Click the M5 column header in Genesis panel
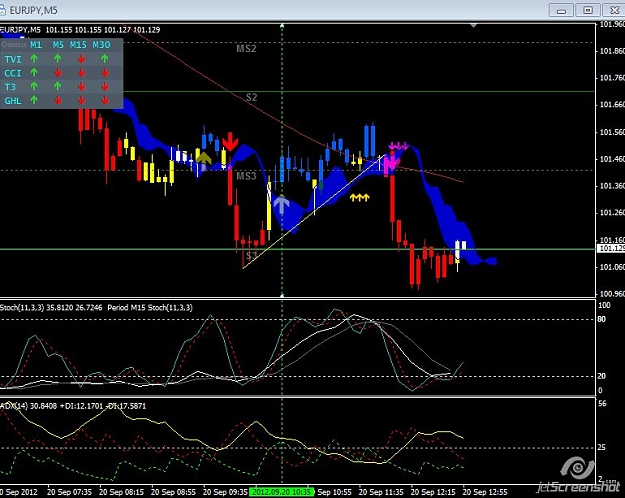The image size is (625, 498). pos(58,45)
